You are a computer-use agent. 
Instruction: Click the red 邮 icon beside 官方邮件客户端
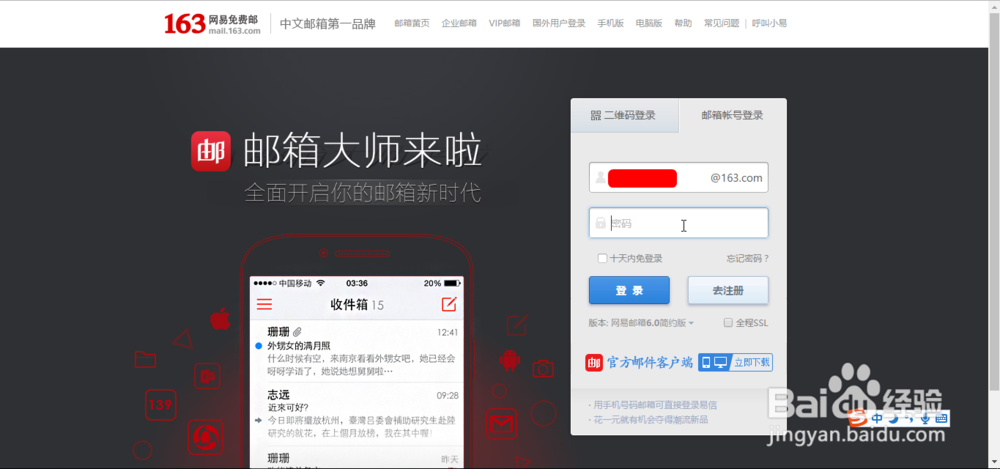pyautogui.click(x=594, y=362)
